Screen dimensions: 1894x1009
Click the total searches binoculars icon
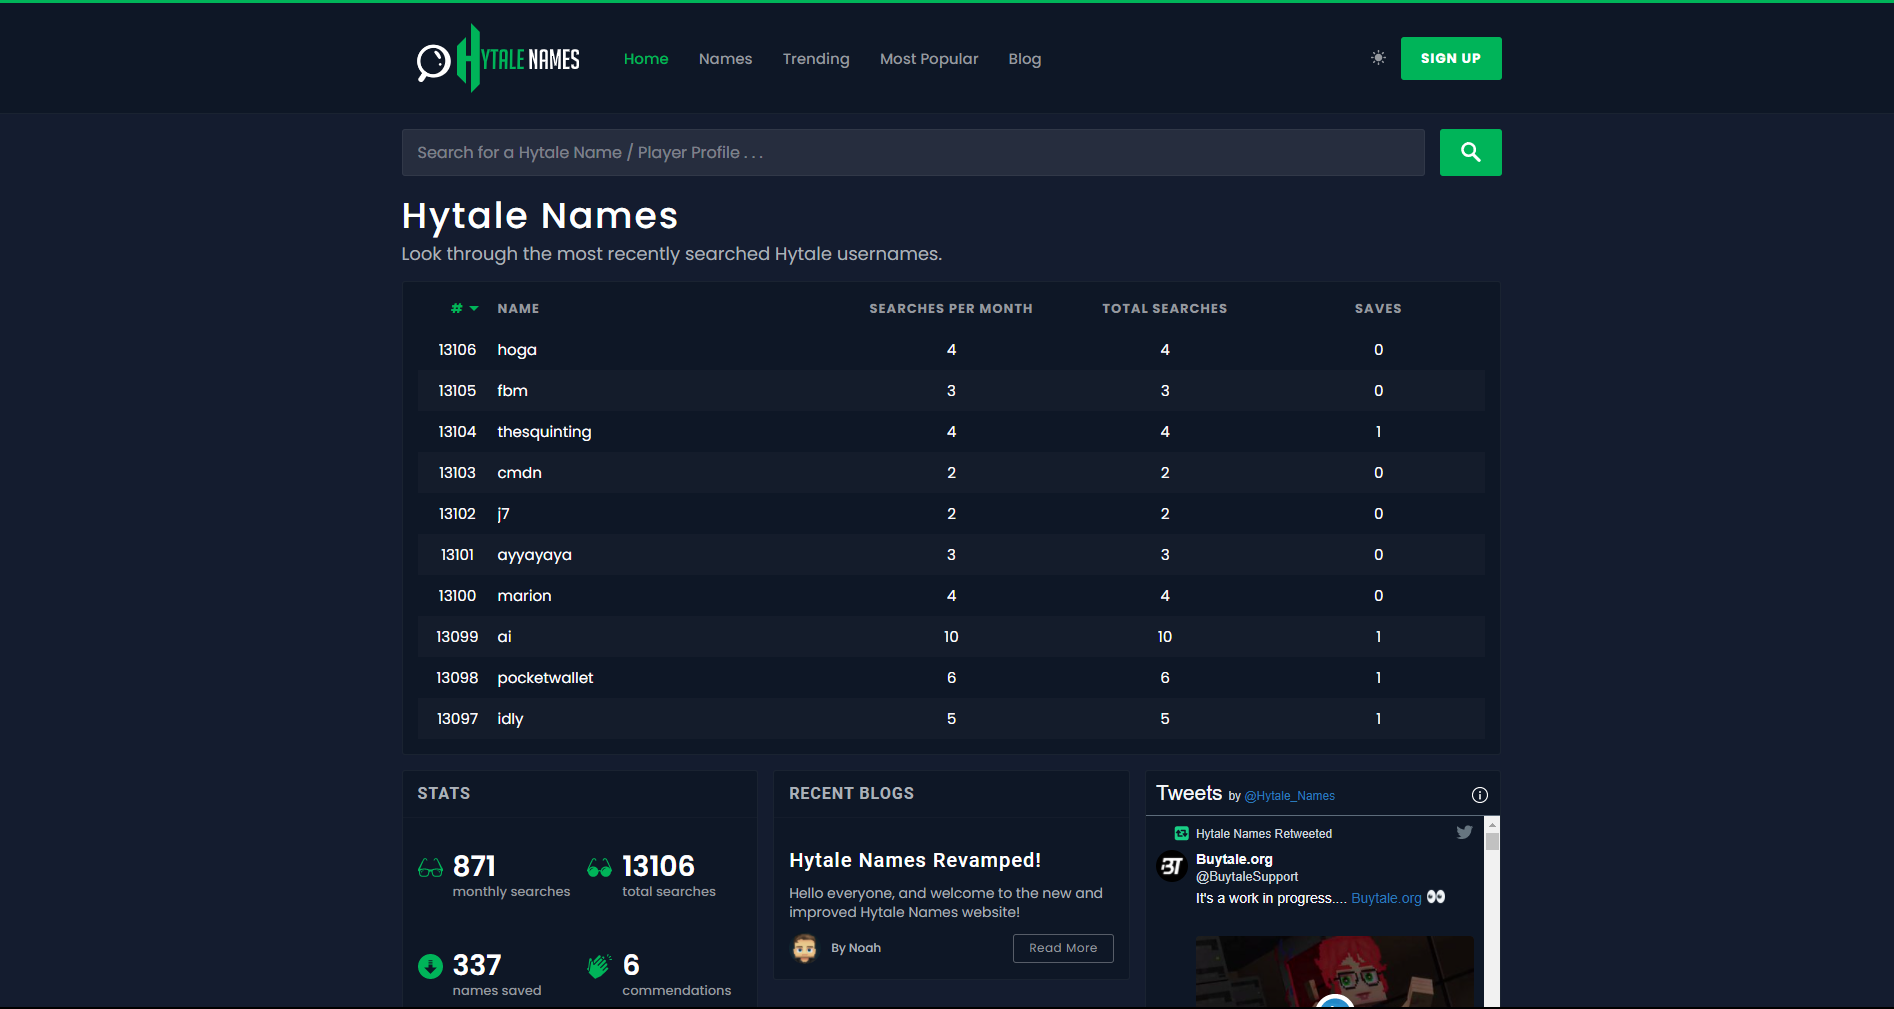pyautogui.click(x=599, y=867)
